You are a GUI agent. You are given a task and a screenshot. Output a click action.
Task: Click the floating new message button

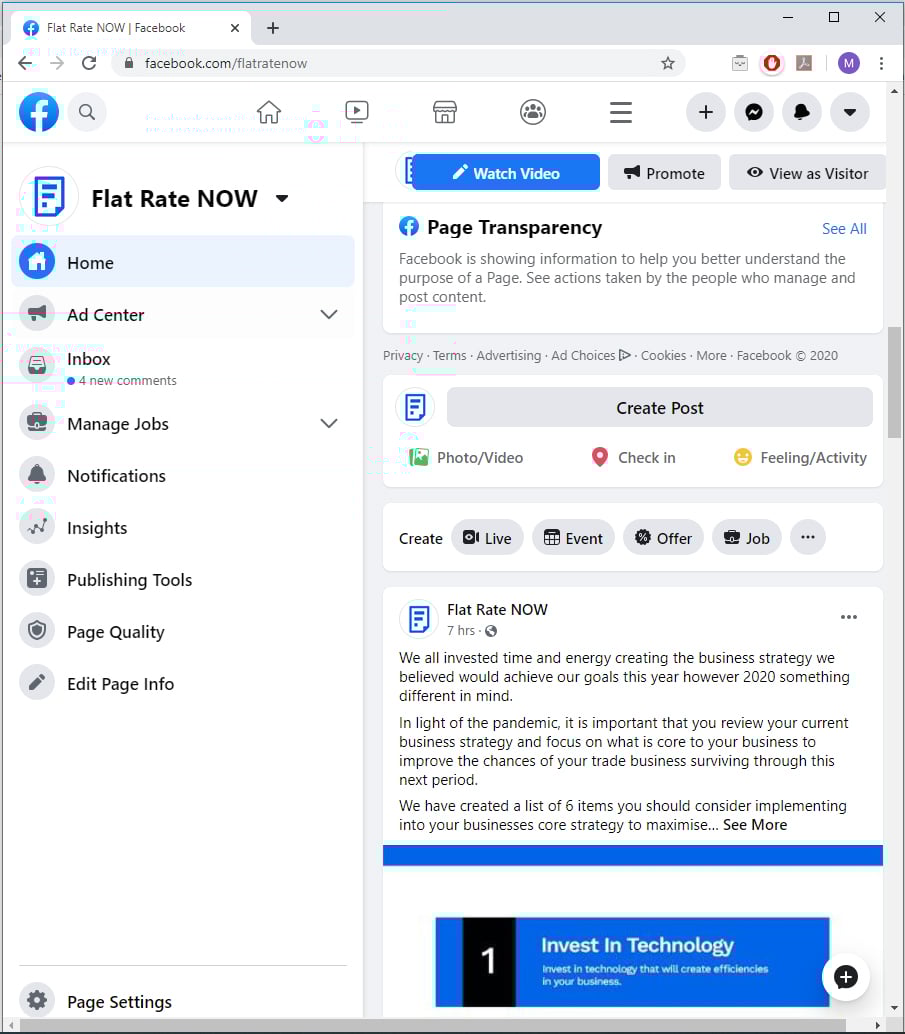(846, 977)
